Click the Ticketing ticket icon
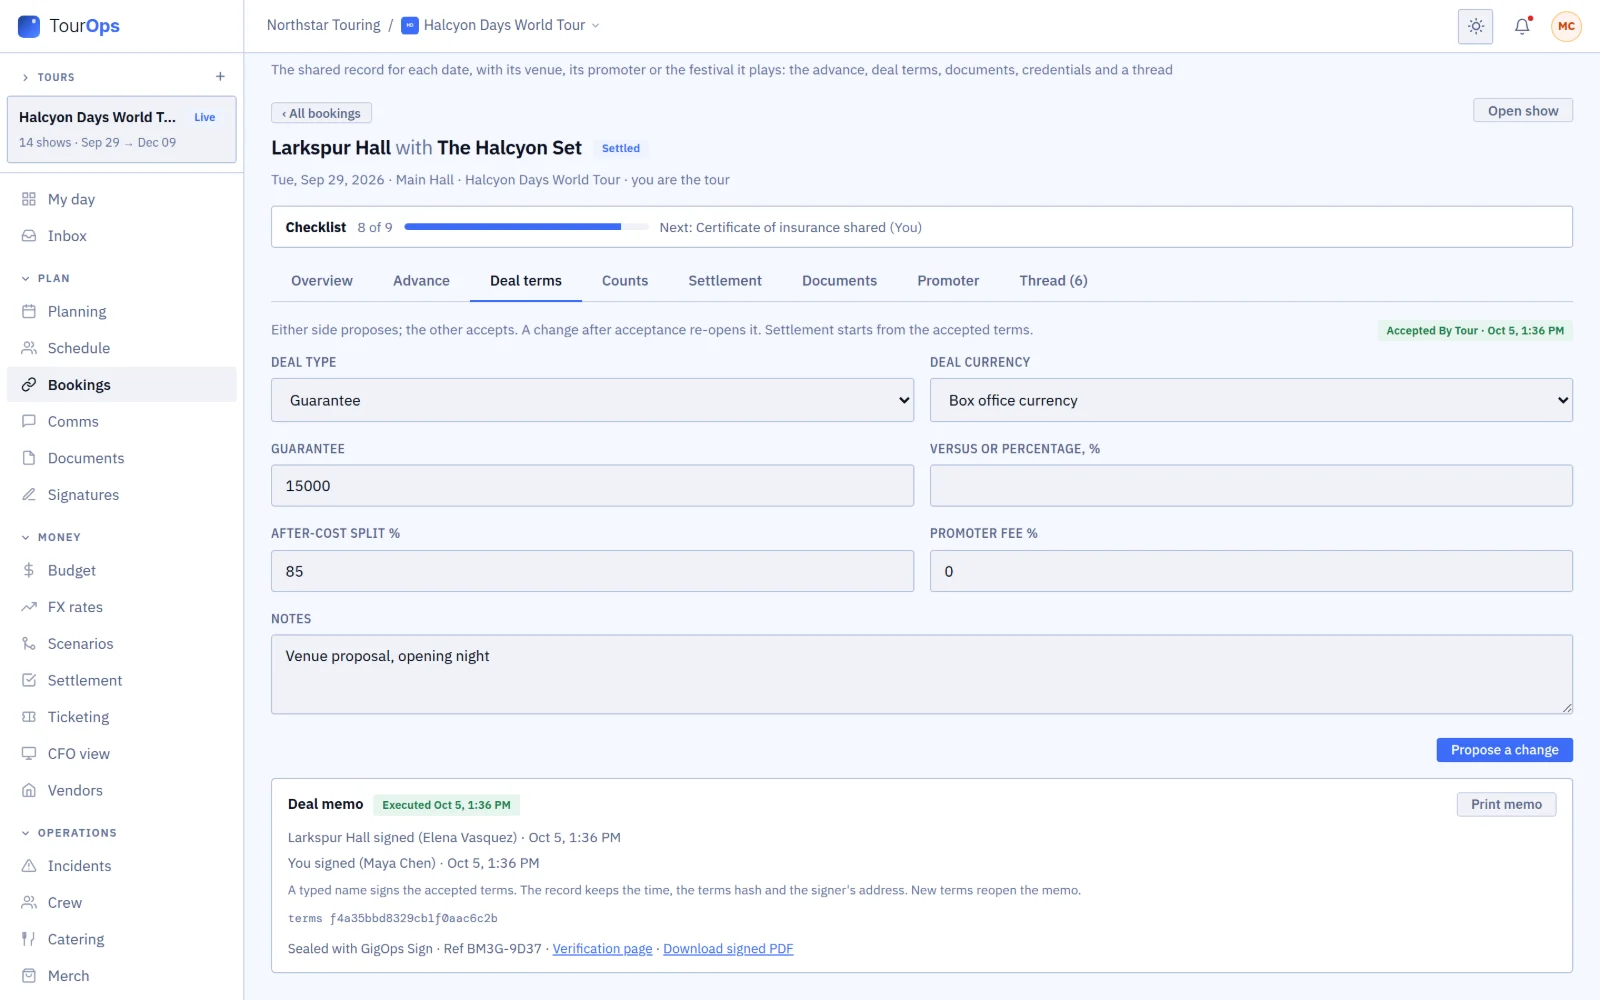 tap(29, 717)
